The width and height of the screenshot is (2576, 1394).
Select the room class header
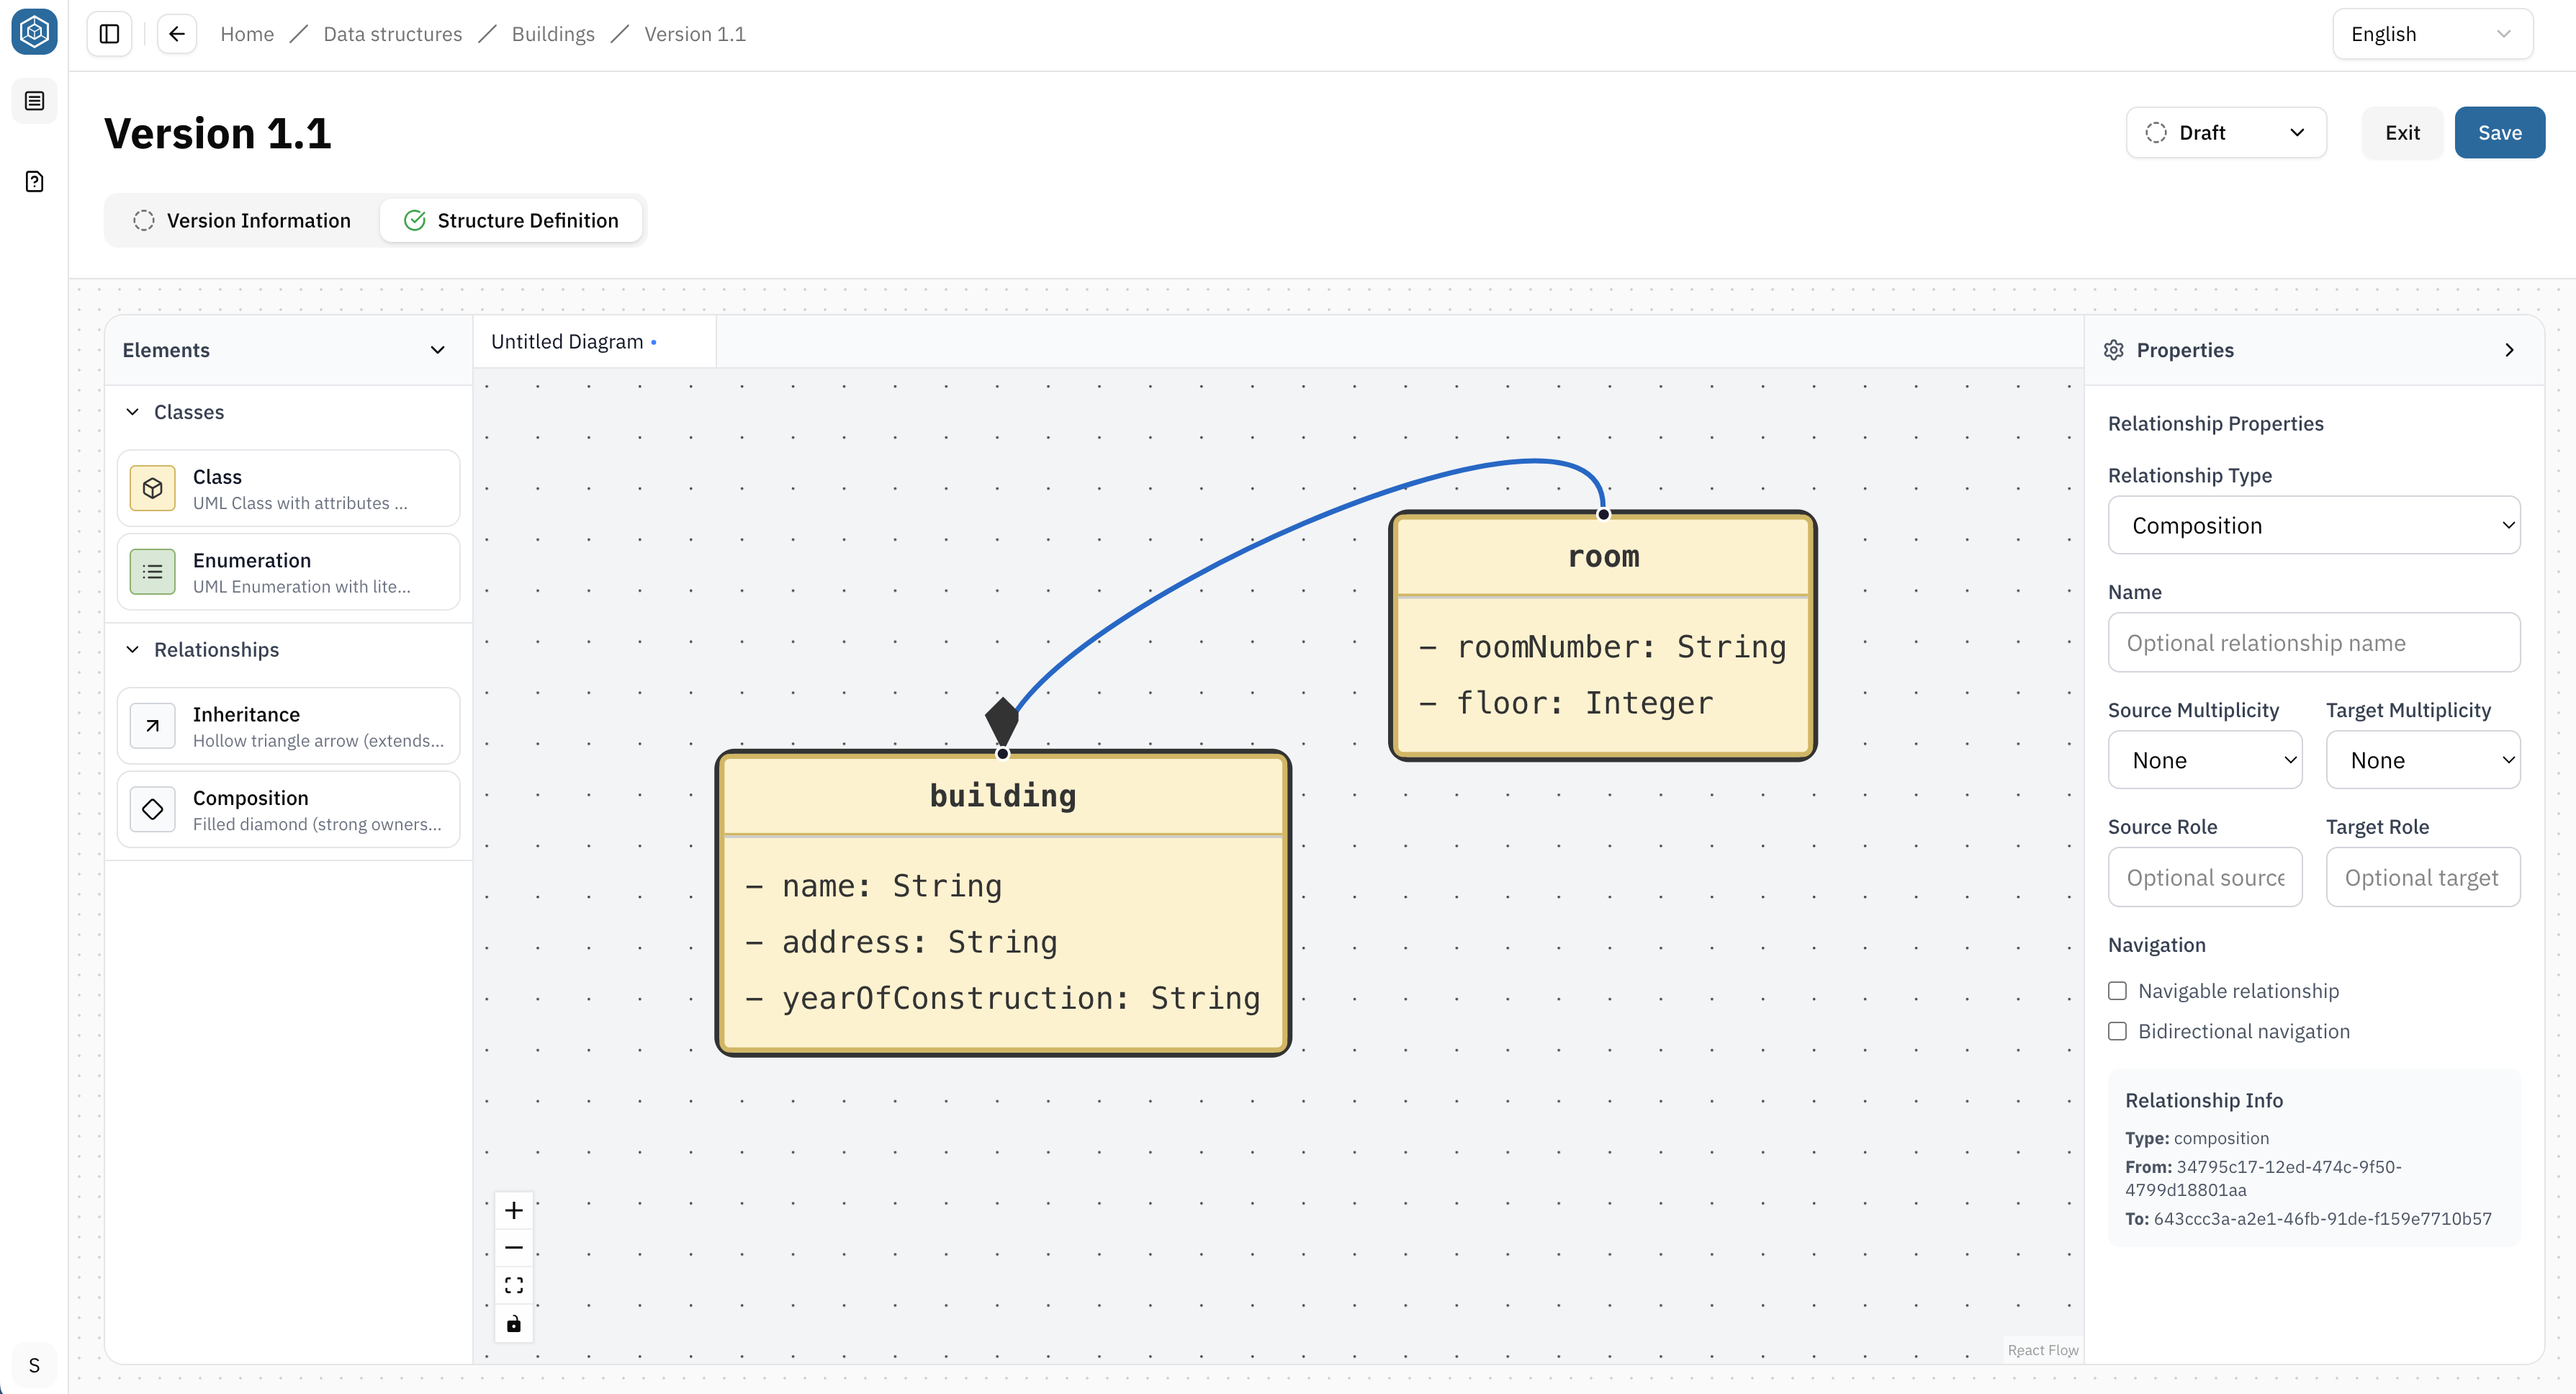tap(1603, 557)
